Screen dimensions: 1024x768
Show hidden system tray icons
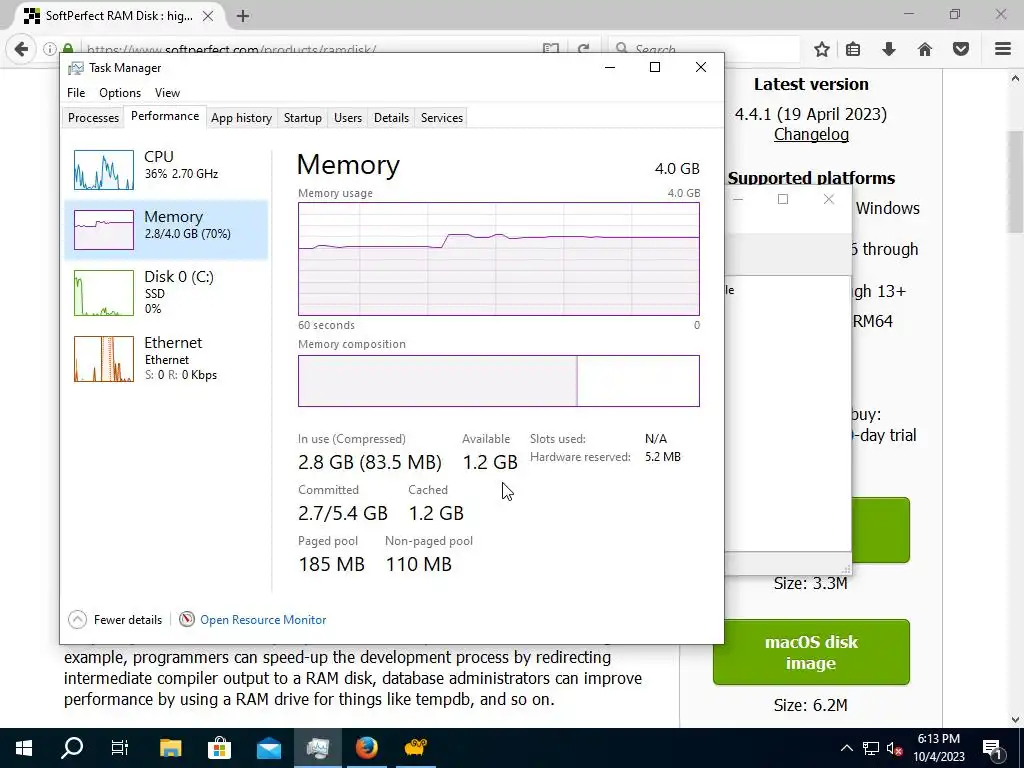pos(846,748)
